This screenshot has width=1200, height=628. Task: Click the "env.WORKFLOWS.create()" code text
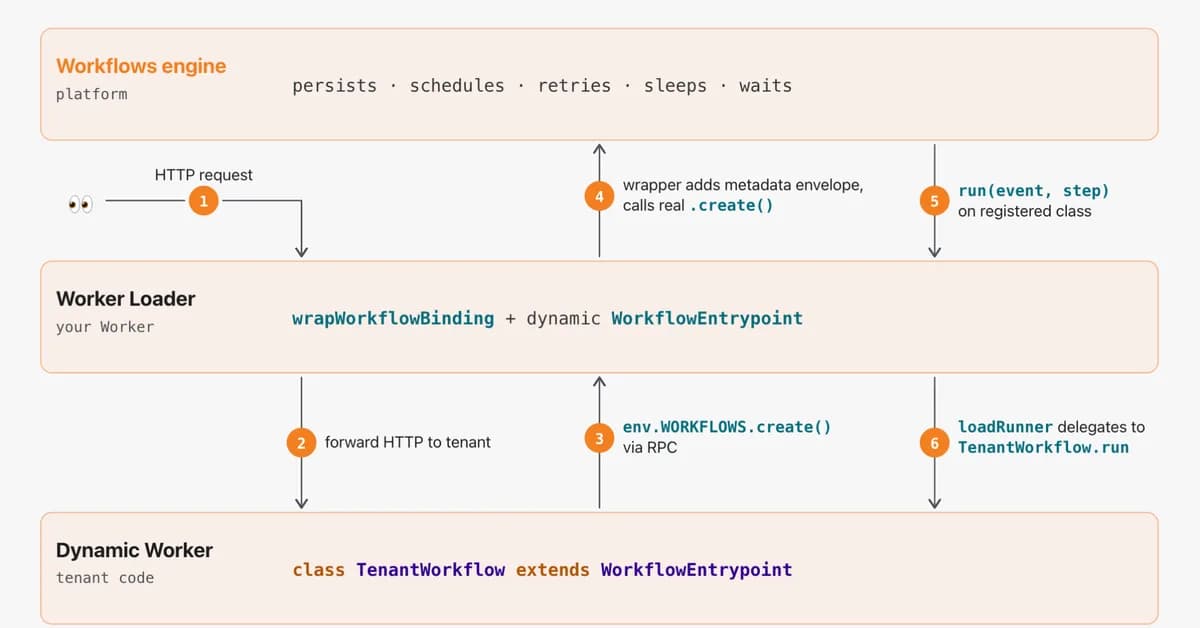(727, 427)
